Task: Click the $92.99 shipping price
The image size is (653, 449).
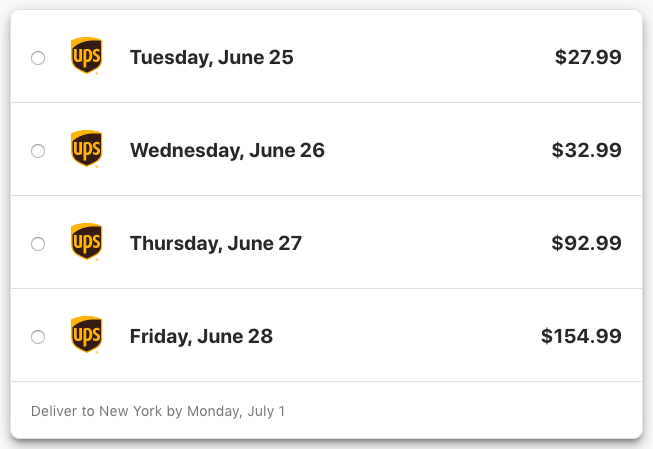Action: (586, 244)
